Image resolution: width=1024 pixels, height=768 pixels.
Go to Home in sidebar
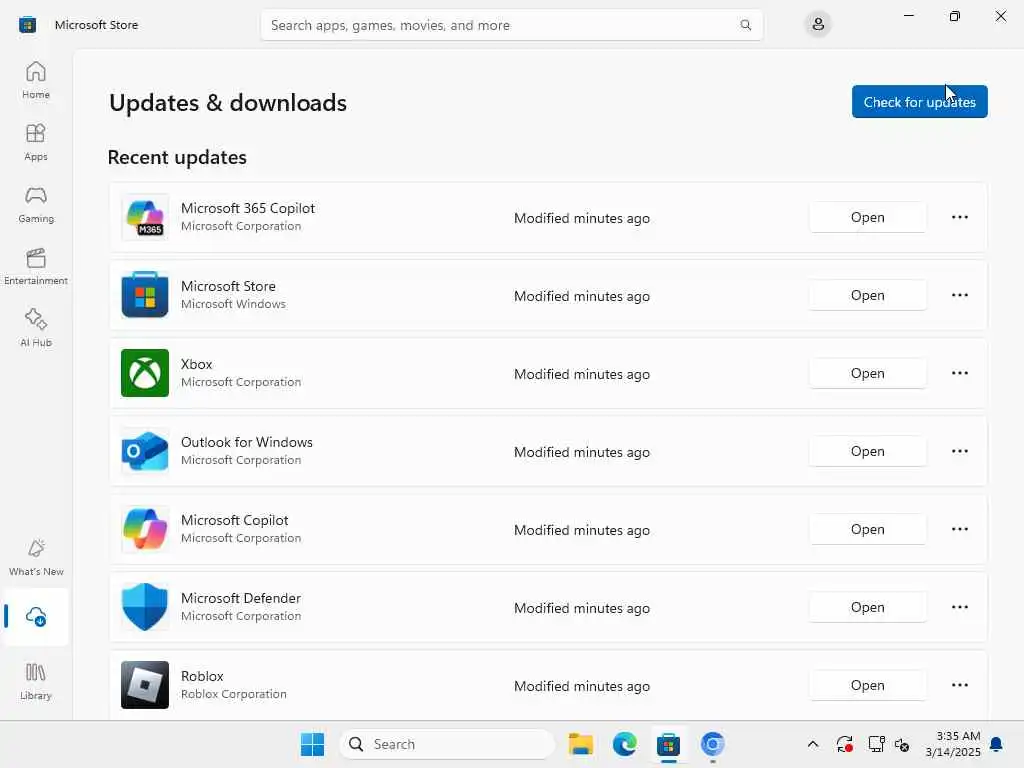[x=36, y=80]
